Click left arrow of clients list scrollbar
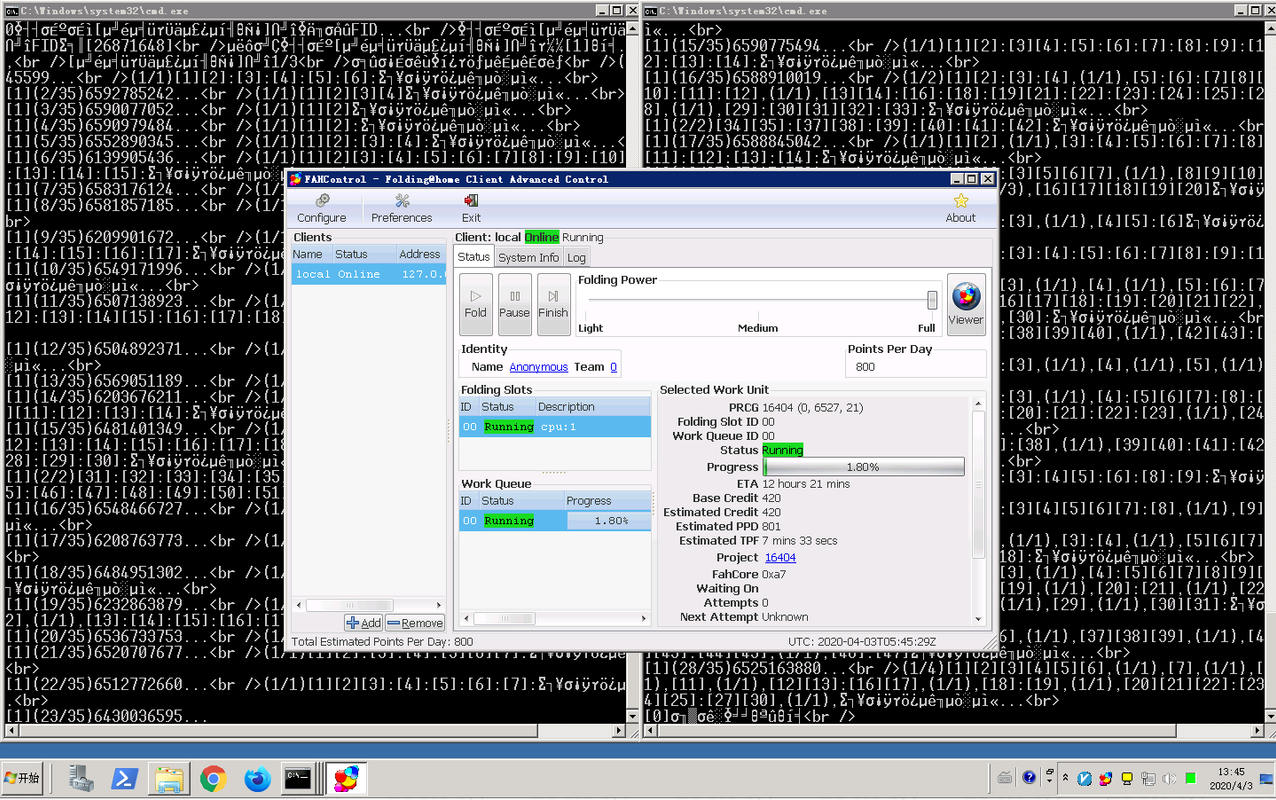 [298, 605]
